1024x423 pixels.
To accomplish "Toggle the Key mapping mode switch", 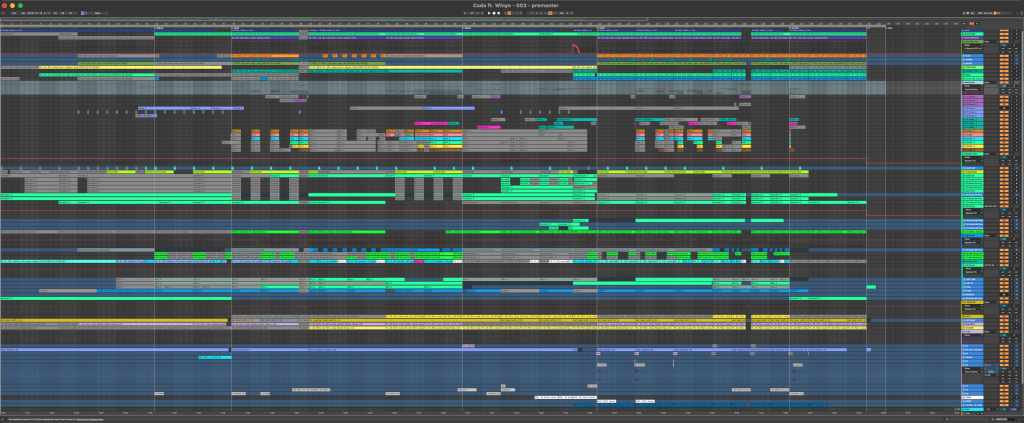I will (x=972, y=13).
